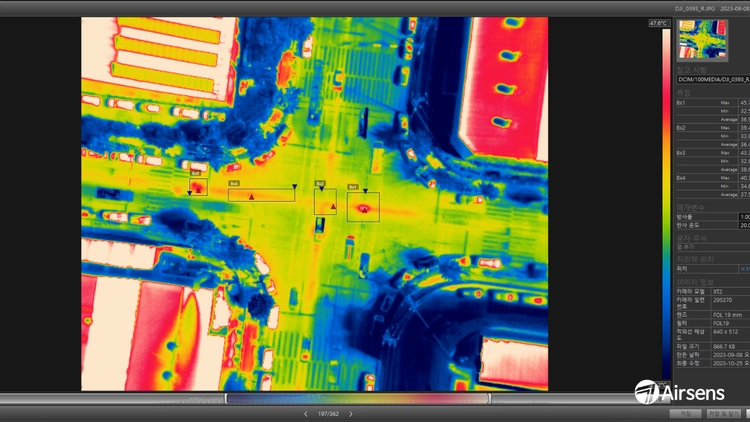Select the Bx3 Max measurement row
The height and width of the screenshot is (422, 750).
point(713,153)
